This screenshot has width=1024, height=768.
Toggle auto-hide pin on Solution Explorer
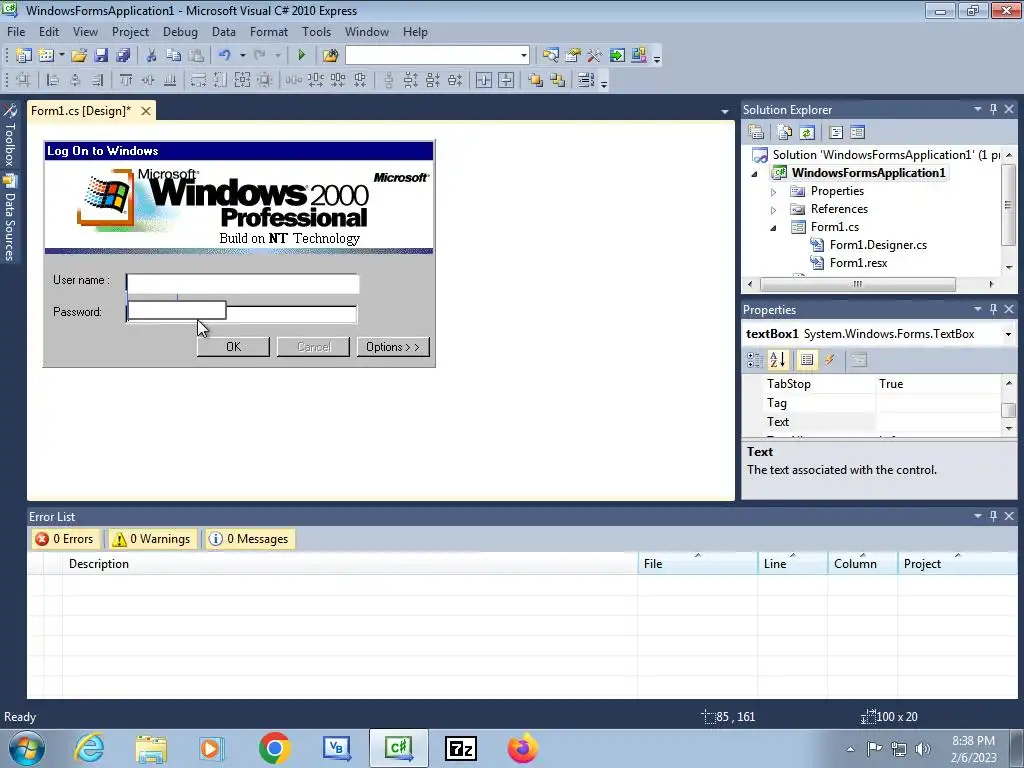pyautogui.click(x=993, y=109)
